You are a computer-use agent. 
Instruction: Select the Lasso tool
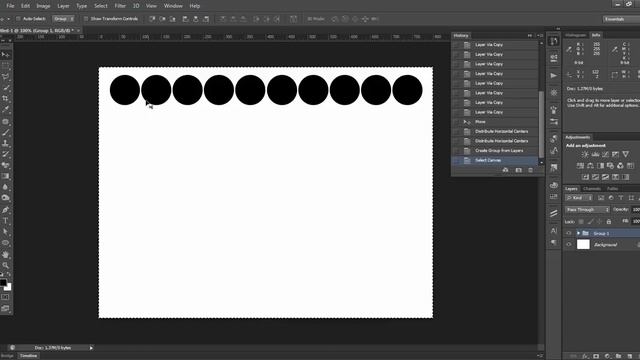(x=5, y=77)
